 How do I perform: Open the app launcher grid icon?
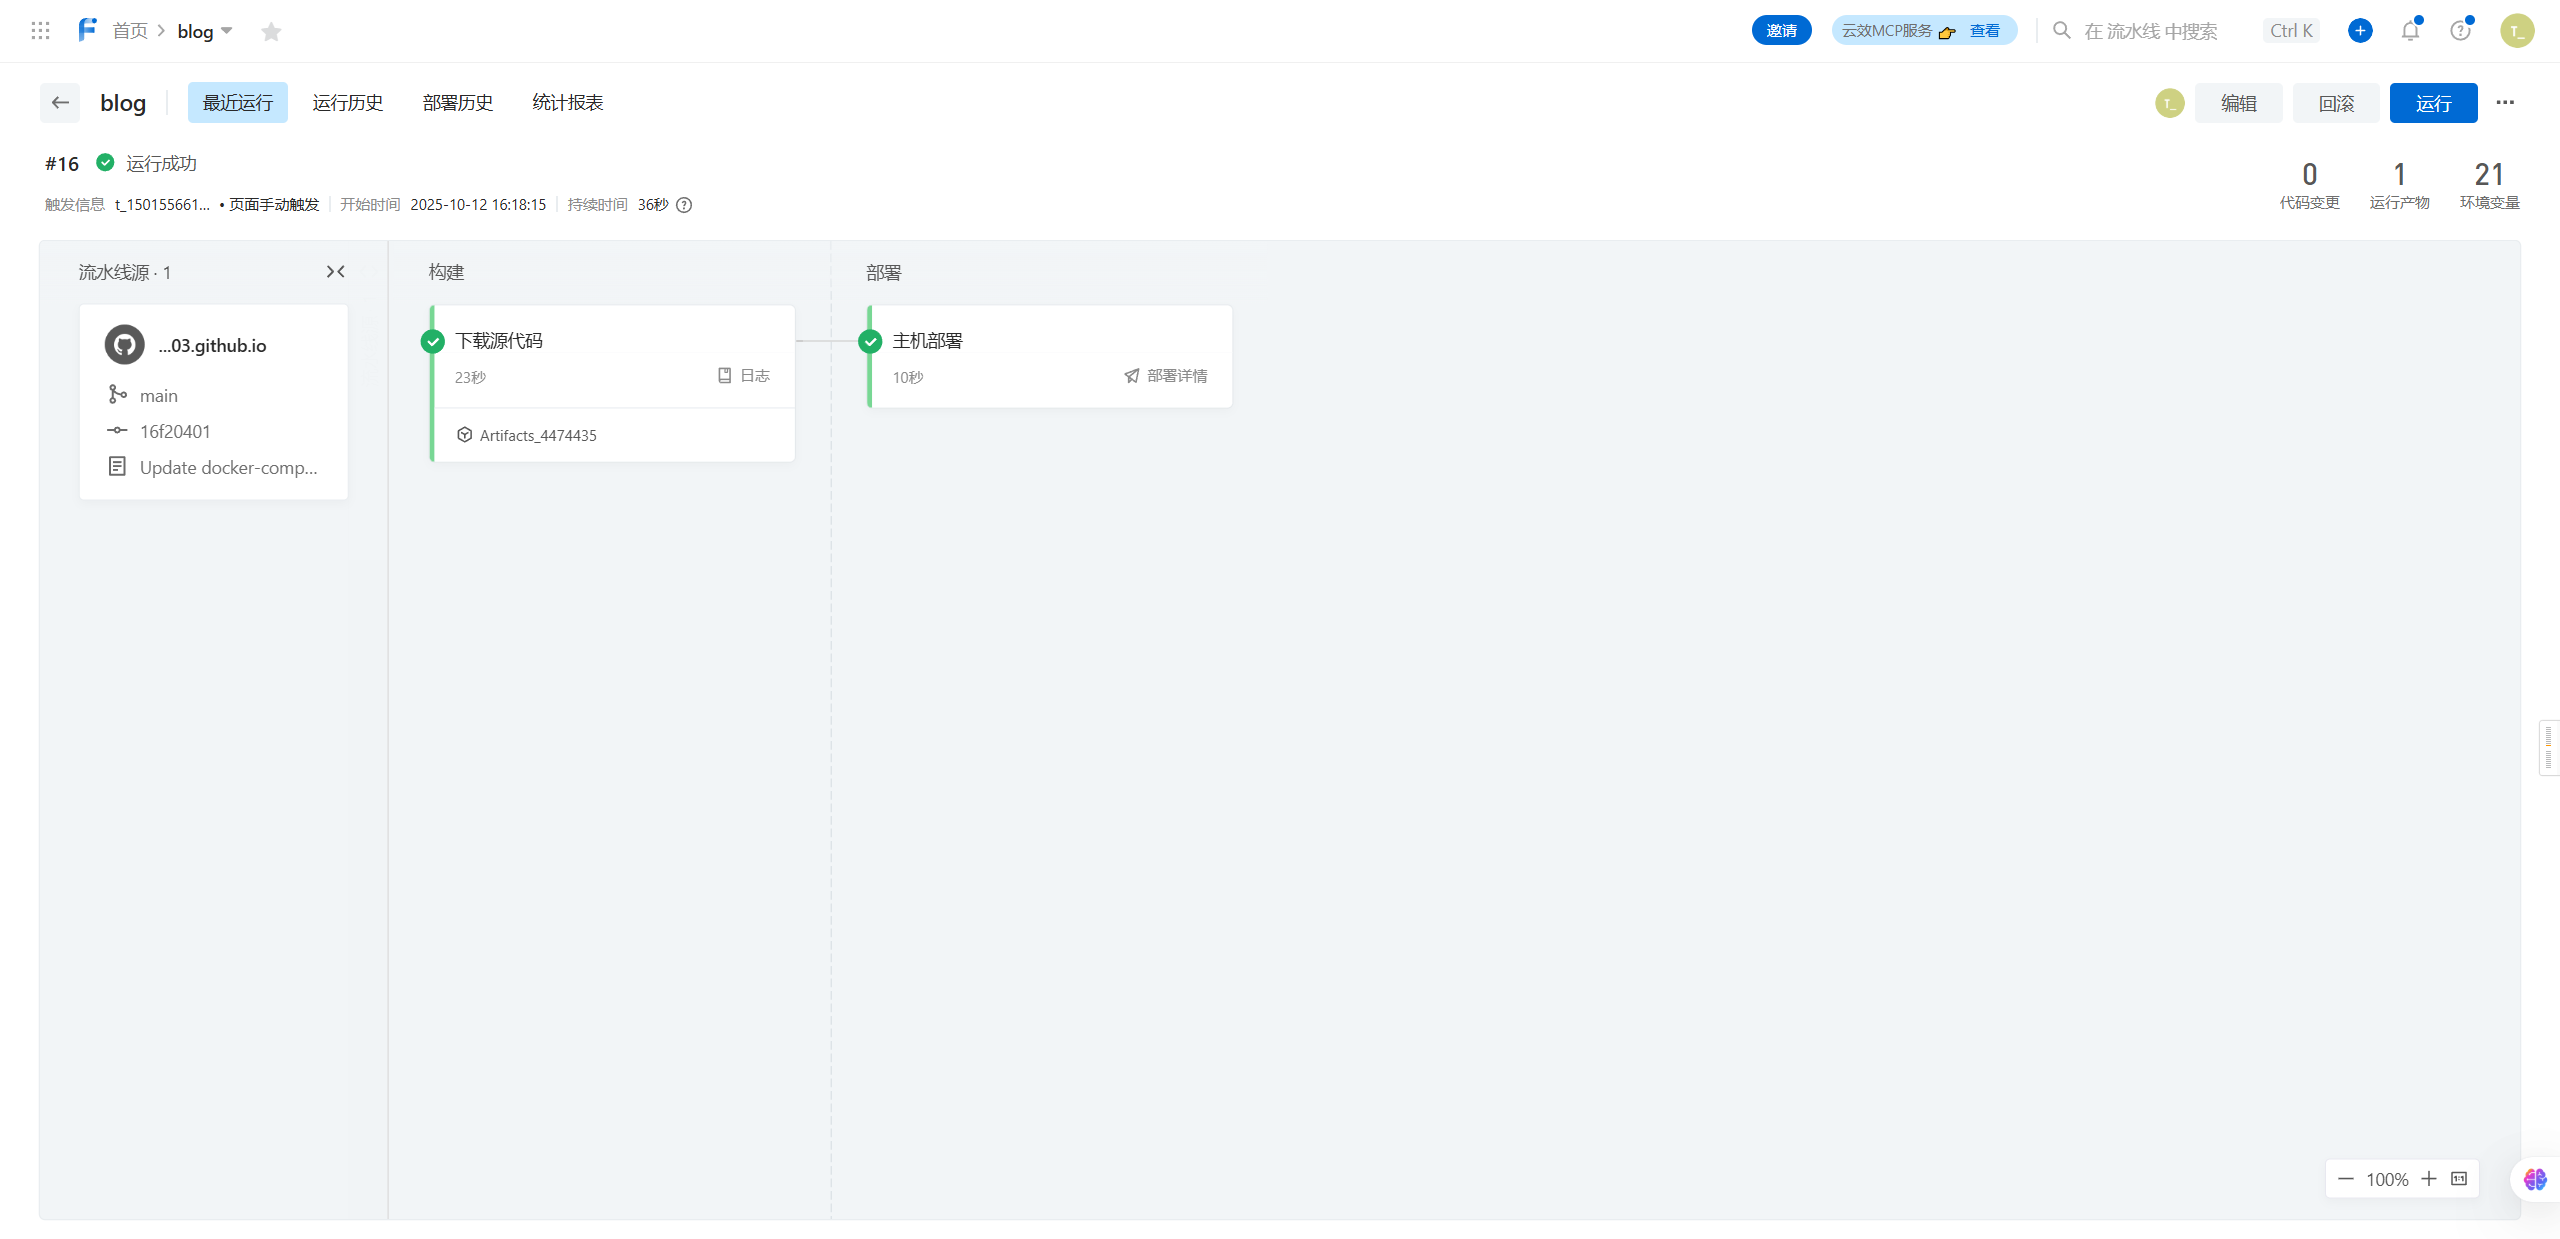tap(40, 31)
